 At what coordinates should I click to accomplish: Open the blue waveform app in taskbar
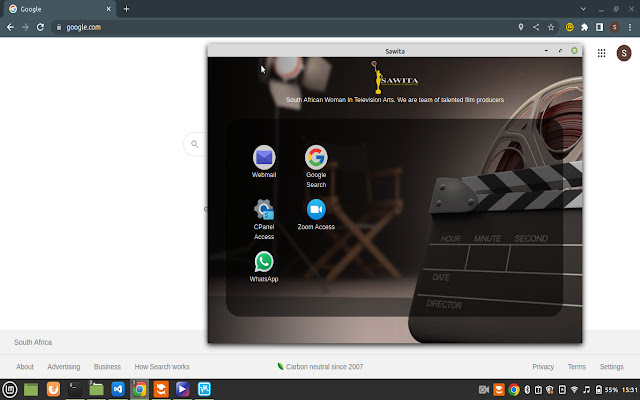tap(204, 389)
